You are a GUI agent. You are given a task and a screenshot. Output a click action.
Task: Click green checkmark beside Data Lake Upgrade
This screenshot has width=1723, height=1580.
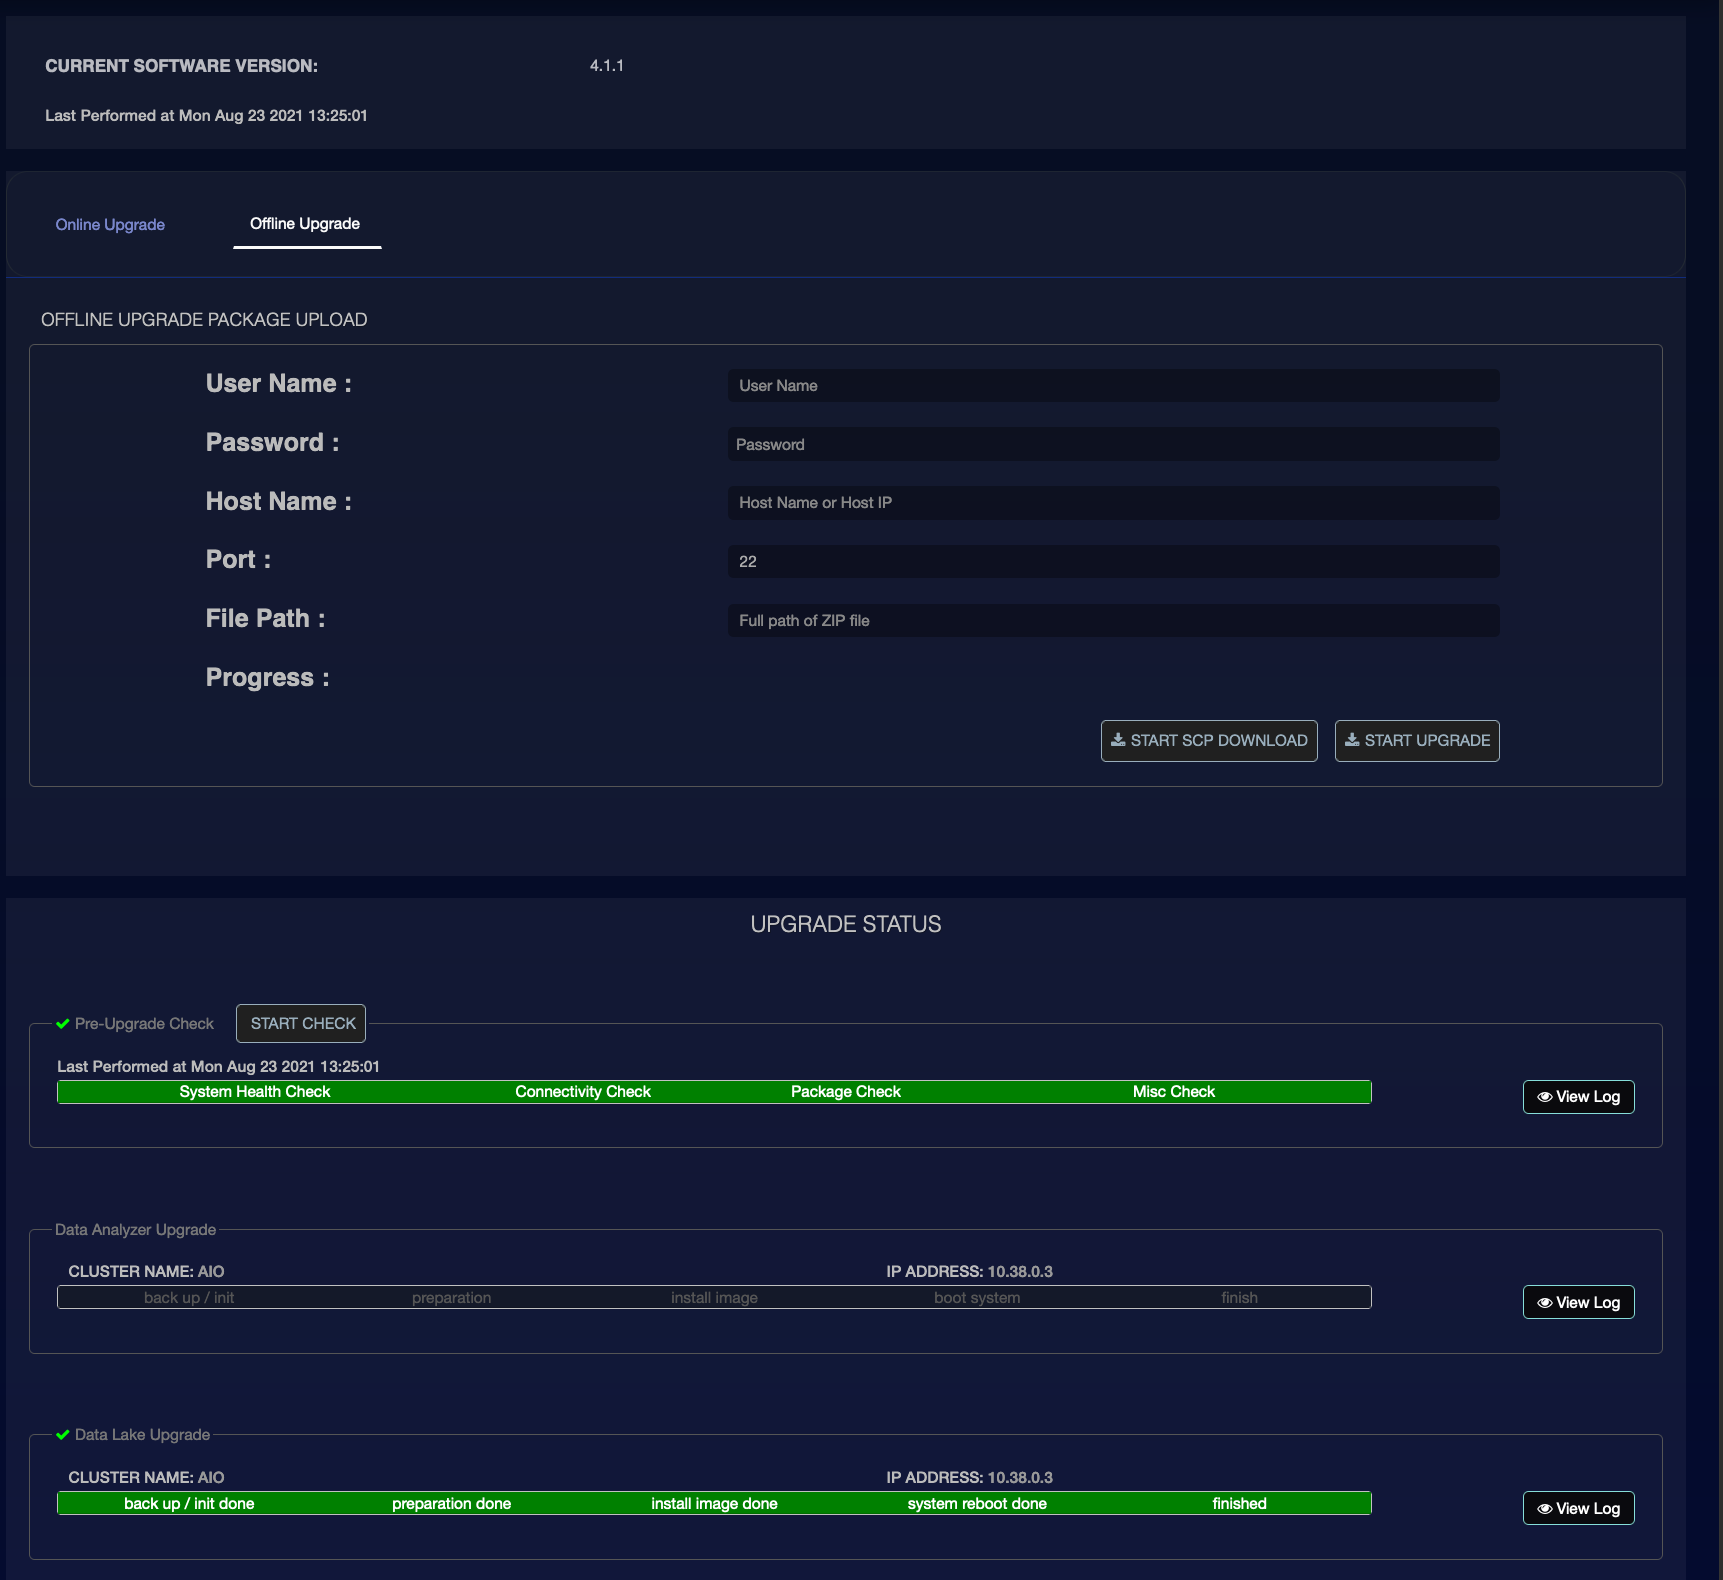(63, 1435)
